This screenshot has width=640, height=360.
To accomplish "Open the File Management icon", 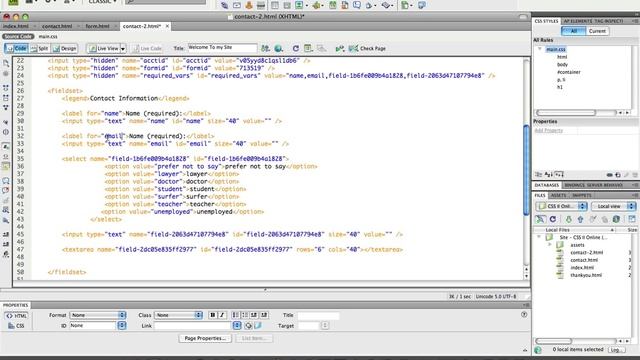I will pyautogui.click(x=265, y=48).
